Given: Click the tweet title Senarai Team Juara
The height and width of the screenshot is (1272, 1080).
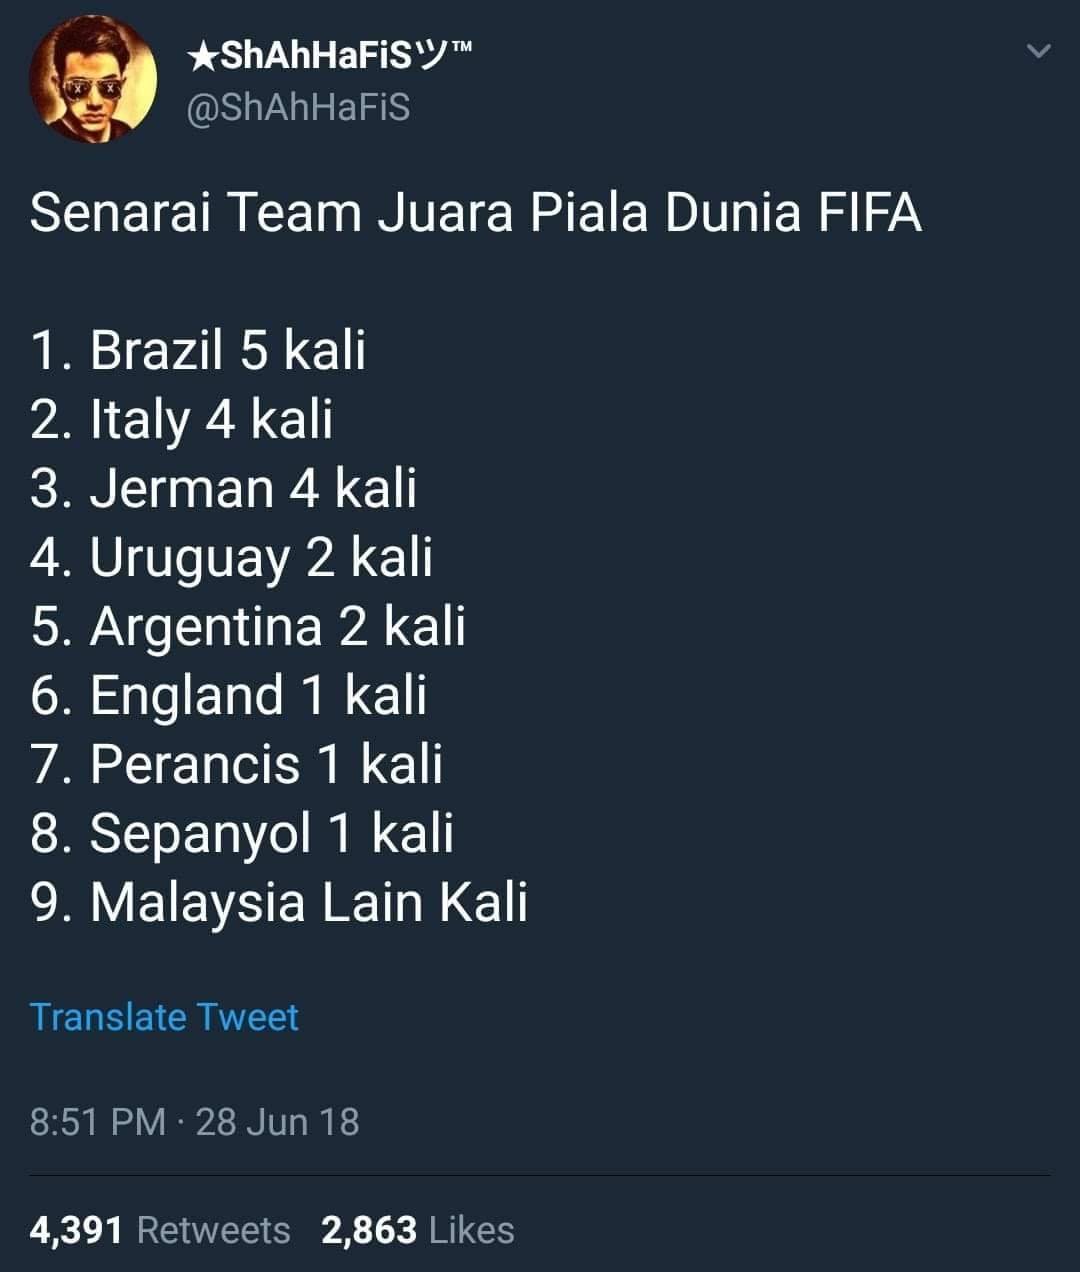Looking at the screenshot, I should (x=476, y=213).
